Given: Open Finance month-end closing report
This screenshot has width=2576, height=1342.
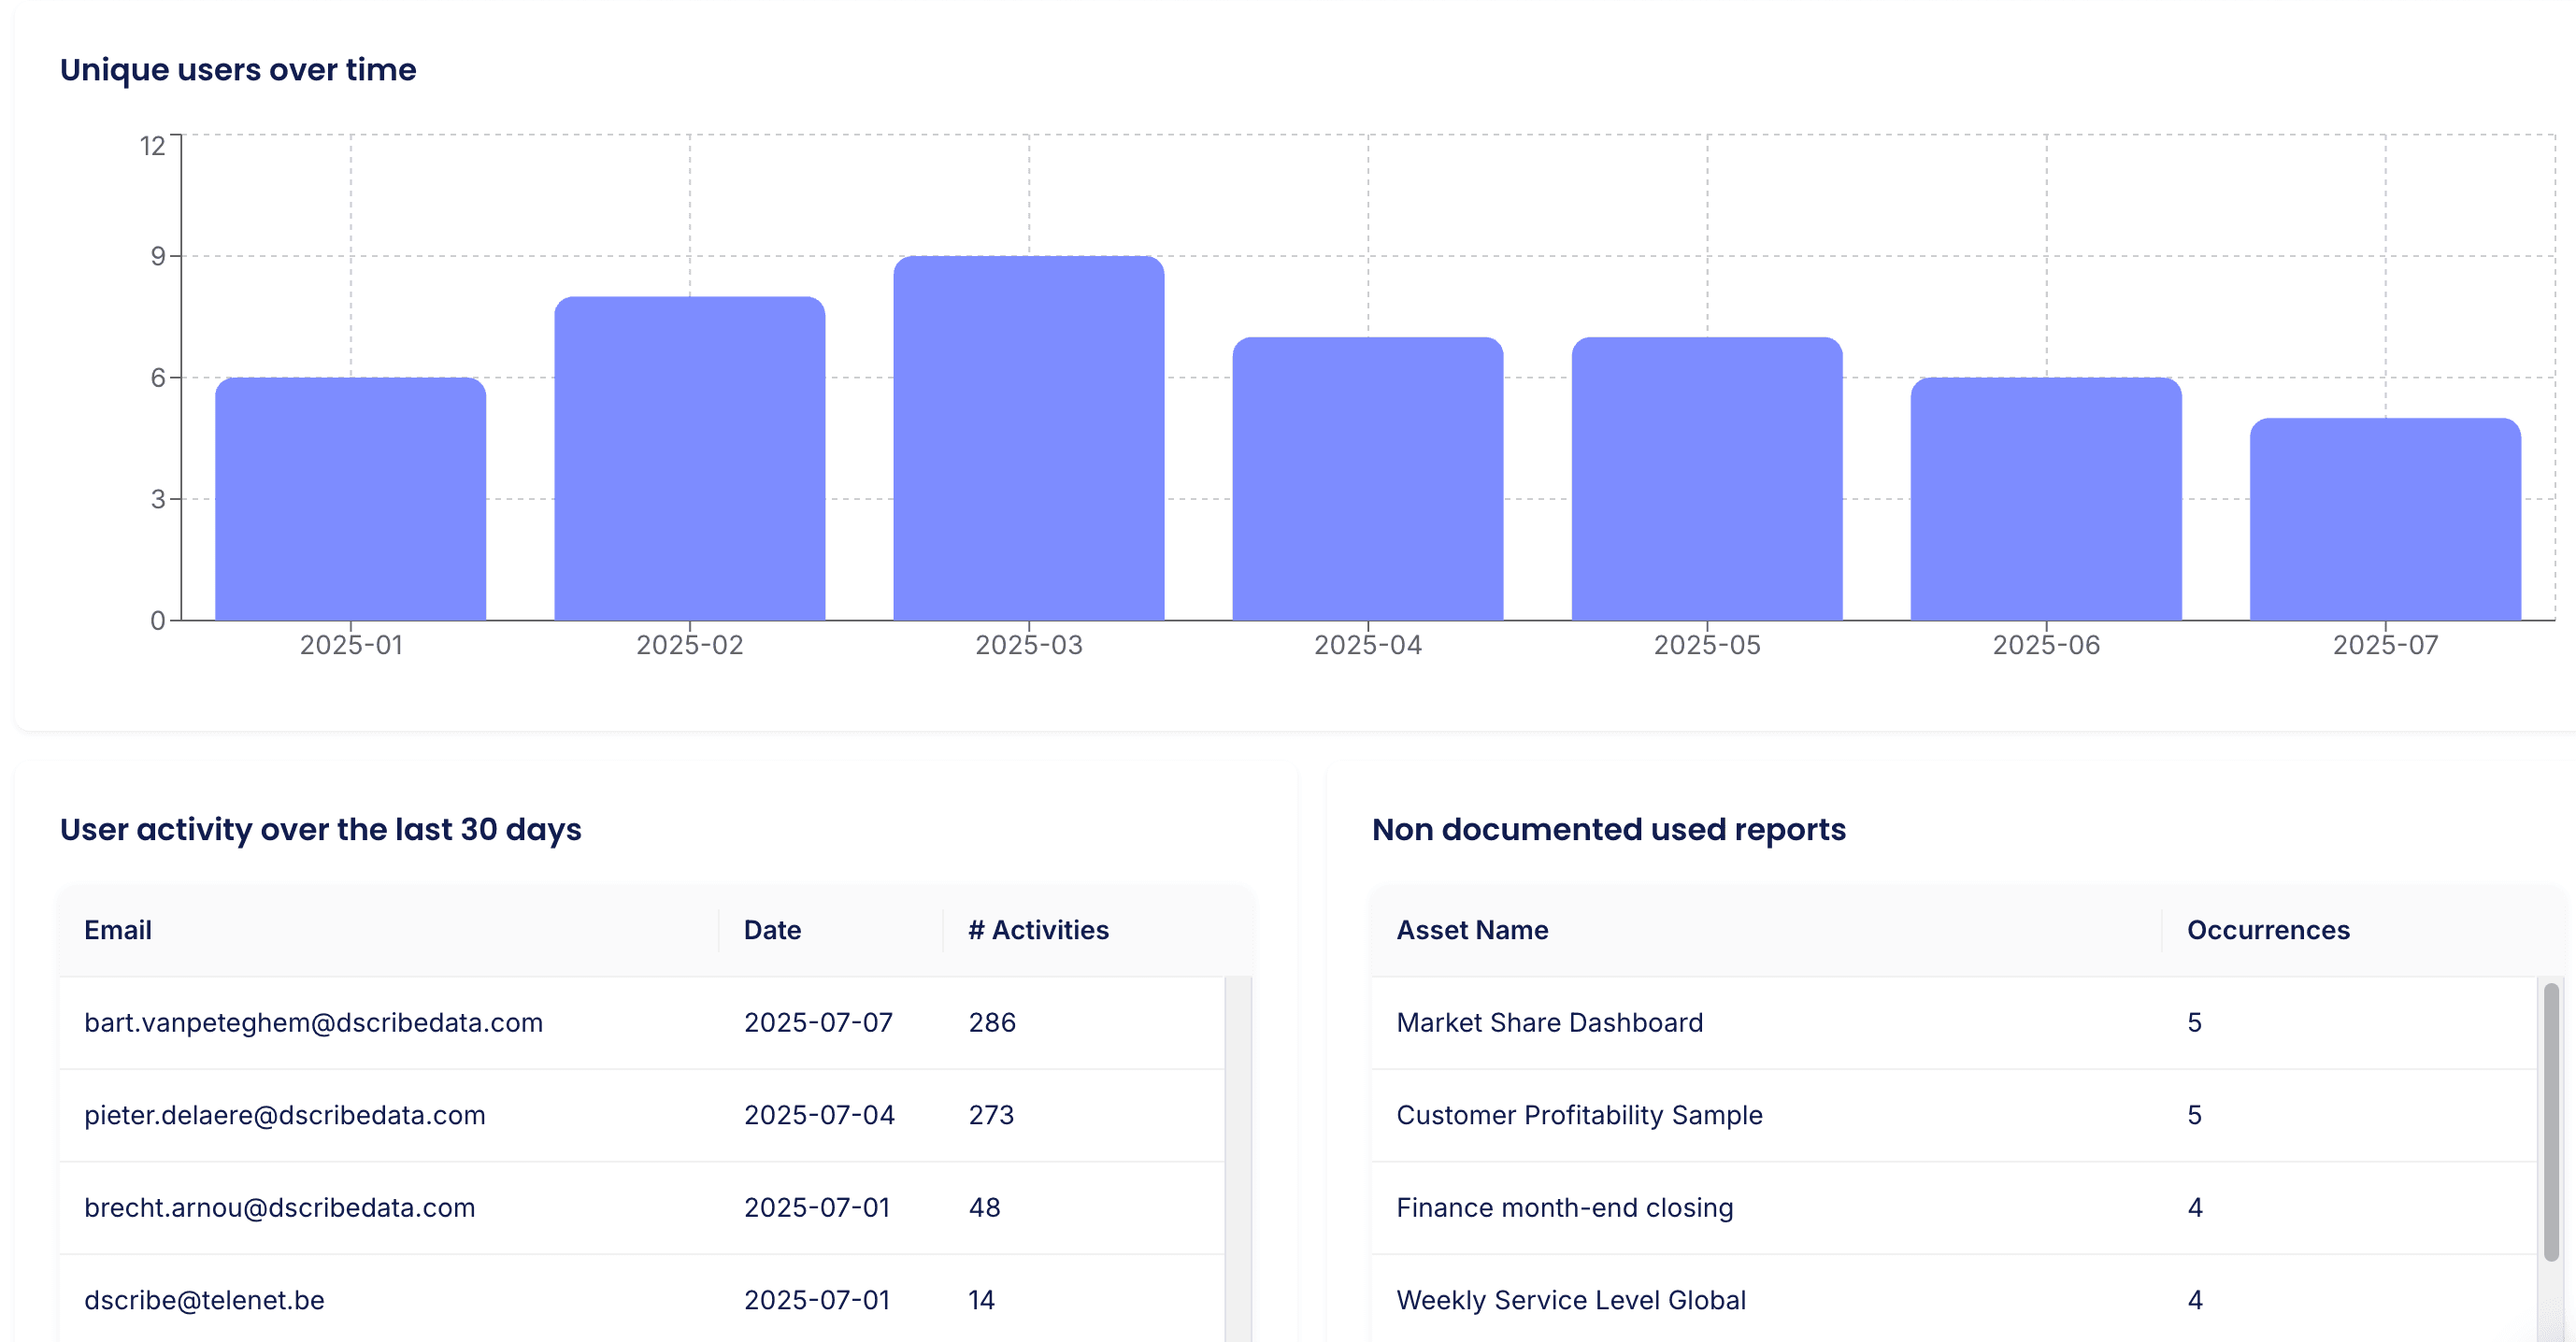Looking at the screenshot, I should [x=1564, y=1207].
